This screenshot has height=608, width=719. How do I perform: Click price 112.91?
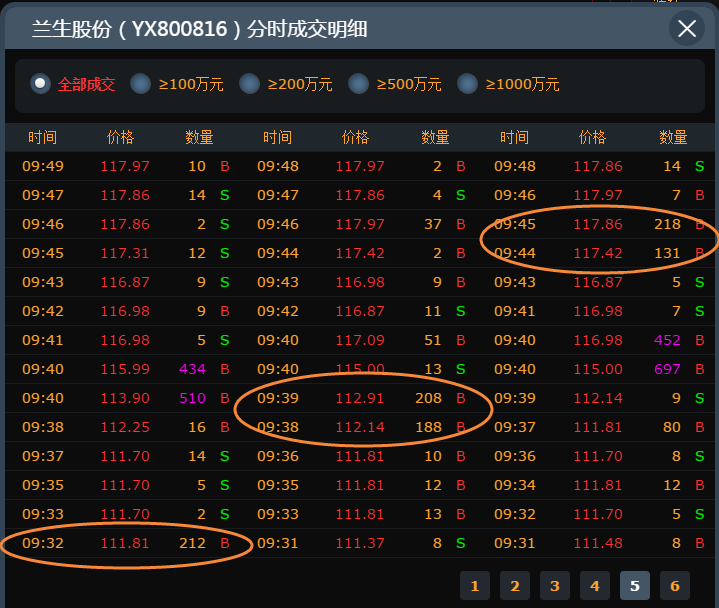[x=360, y=398]
